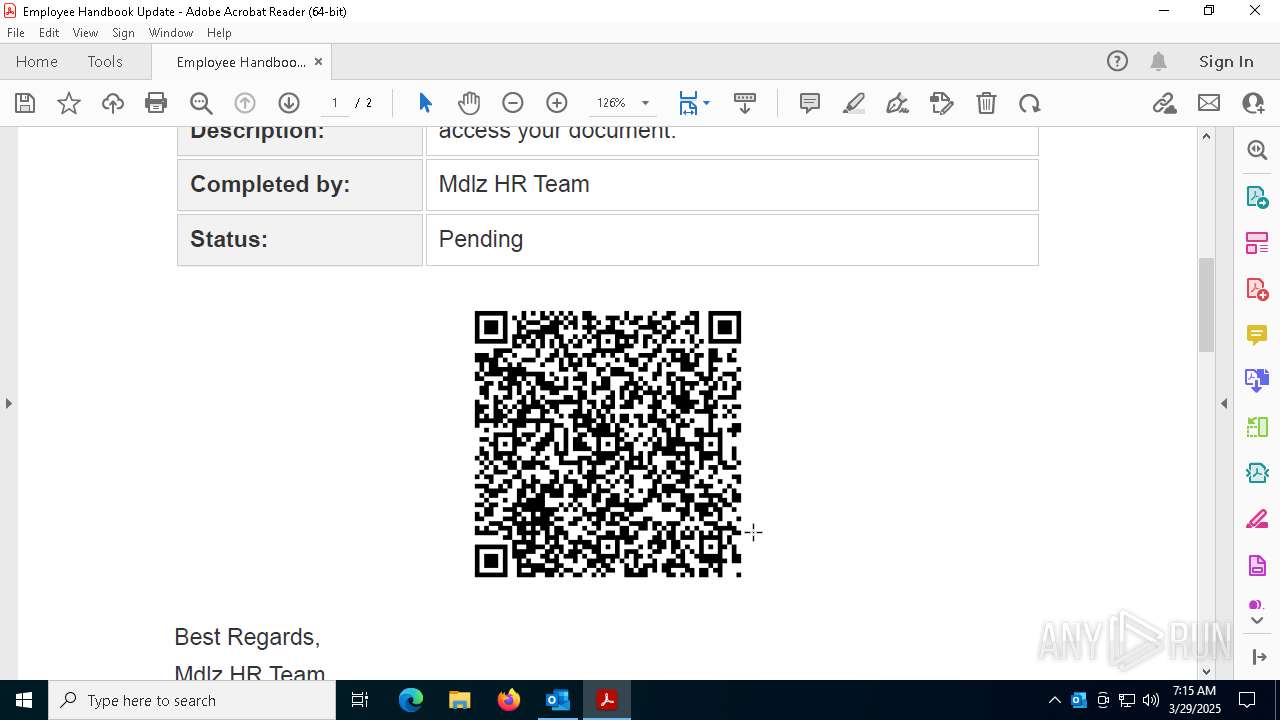
Task: Open the find text magnifier
Action: [x=201, y=103]
